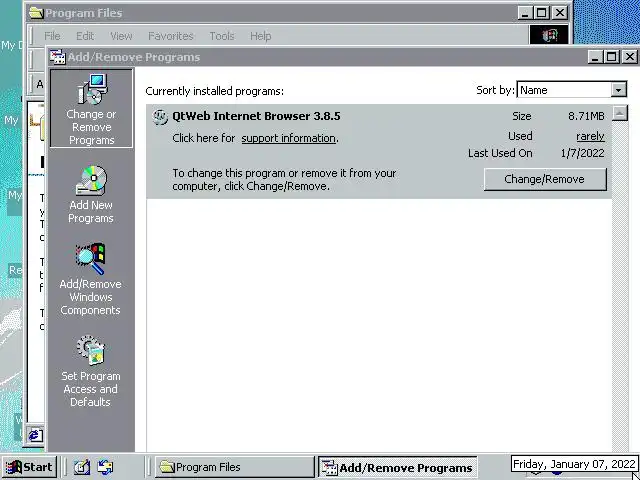Maximize the Add/Remove Programs window
This screenshot has height=480, width=640.
[x=611, y=57]
